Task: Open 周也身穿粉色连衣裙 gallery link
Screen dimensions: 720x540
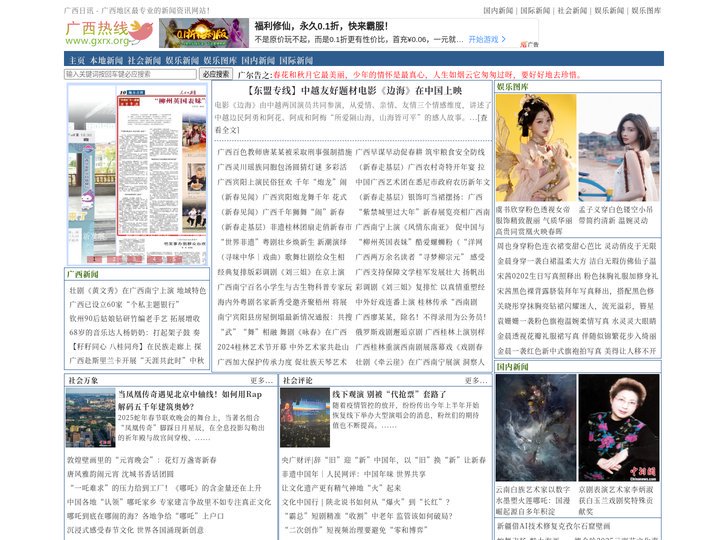Action: point(576,247)
